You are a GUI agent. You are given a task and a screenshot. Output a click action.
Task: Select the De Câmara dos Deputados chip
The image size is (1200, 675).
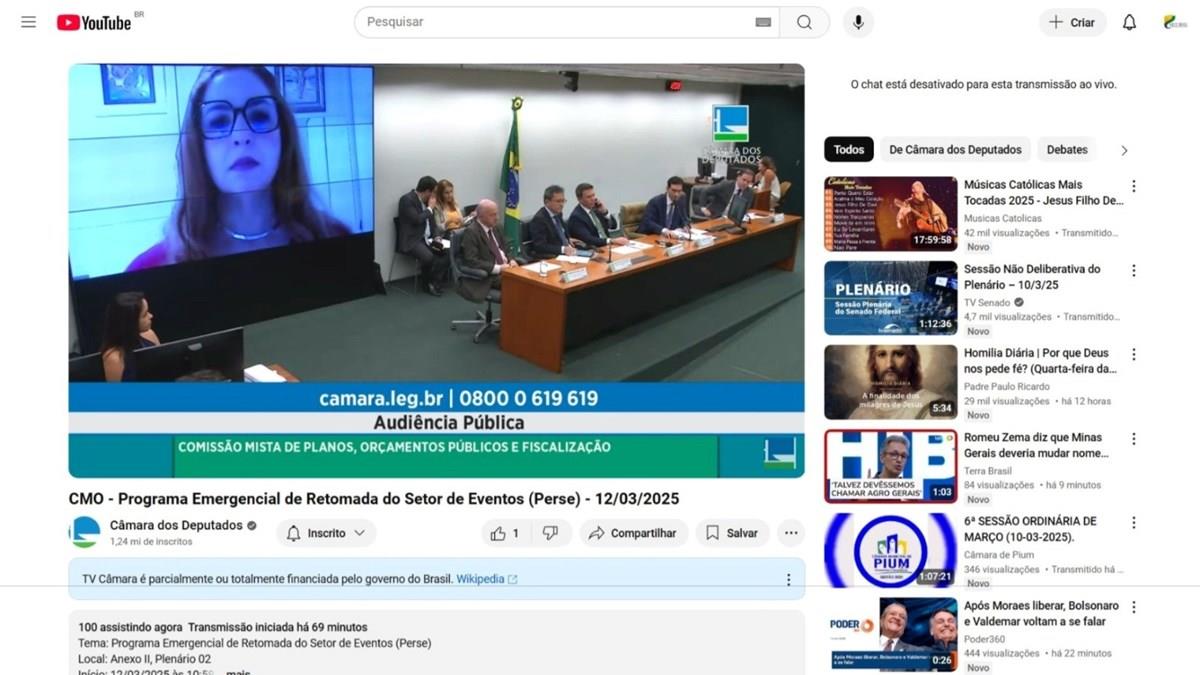click(954, 150)
